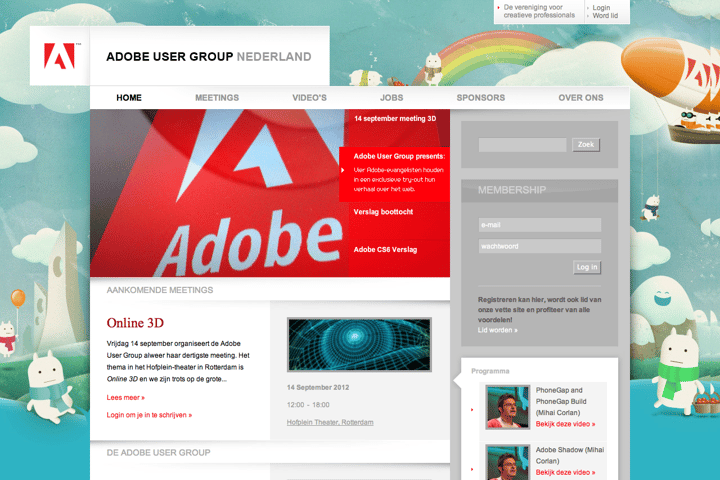Click 'Login om je in te schrijven »'
720x480 pixels.
pyautogui.click(x=149, y=415)
